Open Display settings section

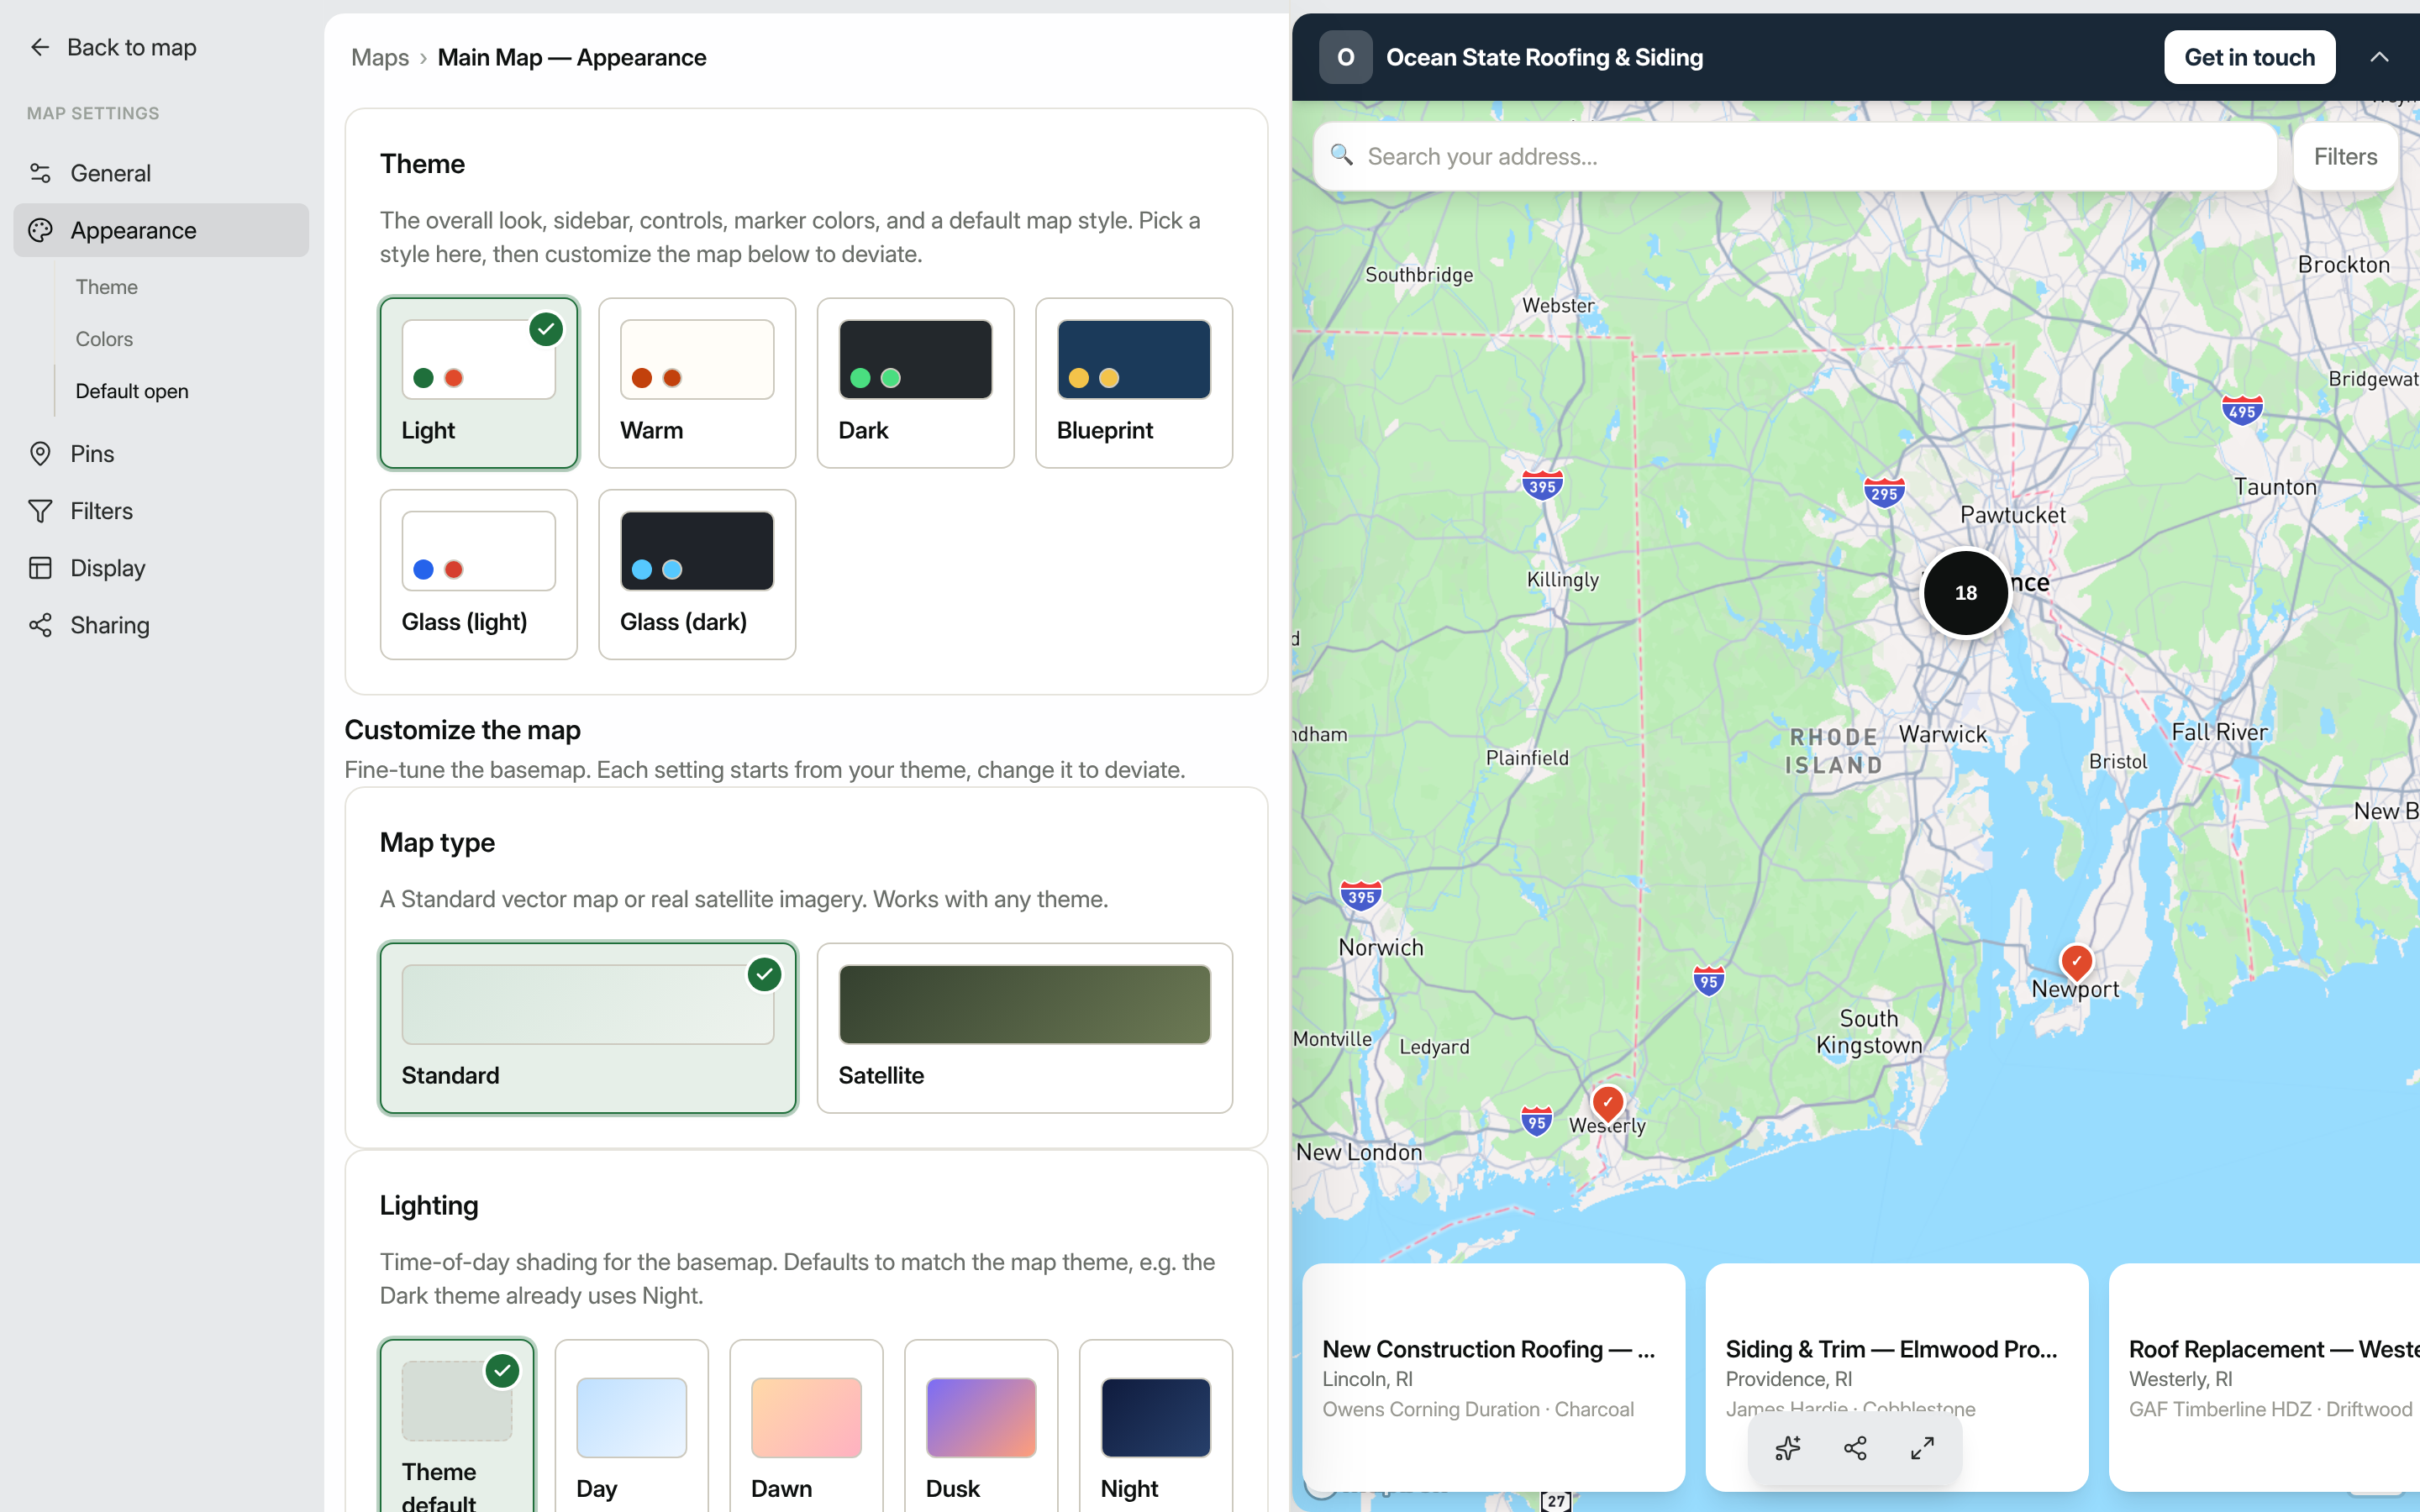click(161, 568)
